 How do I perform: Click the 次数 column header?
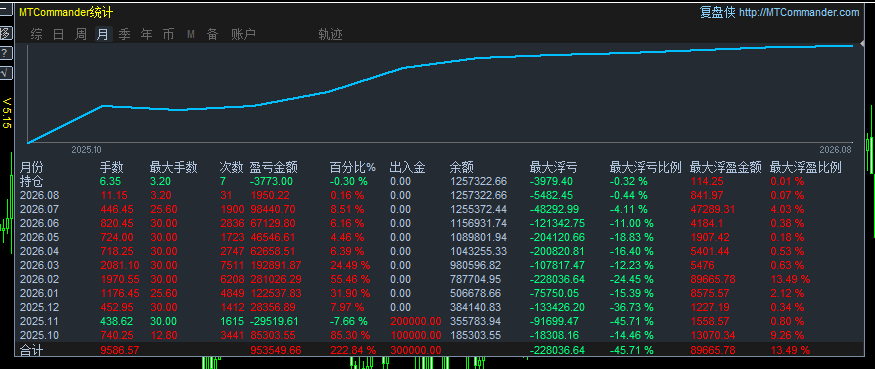232,167
